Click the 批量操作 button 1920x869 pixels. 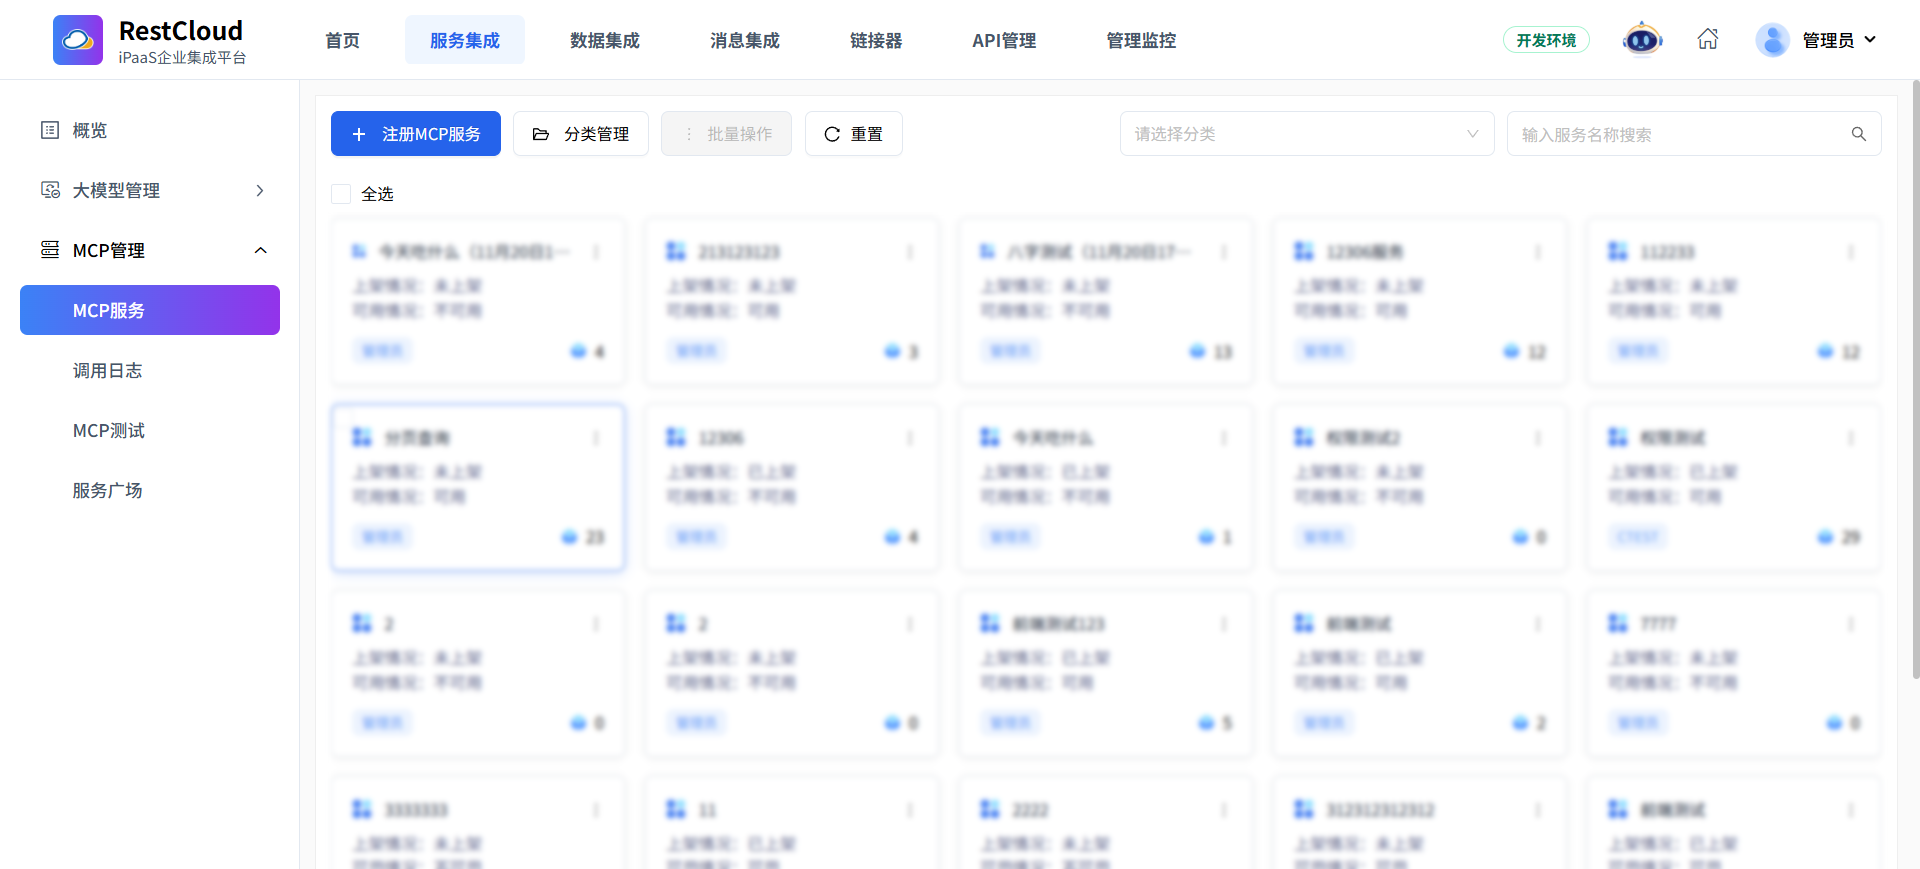[x=726, y=134]
